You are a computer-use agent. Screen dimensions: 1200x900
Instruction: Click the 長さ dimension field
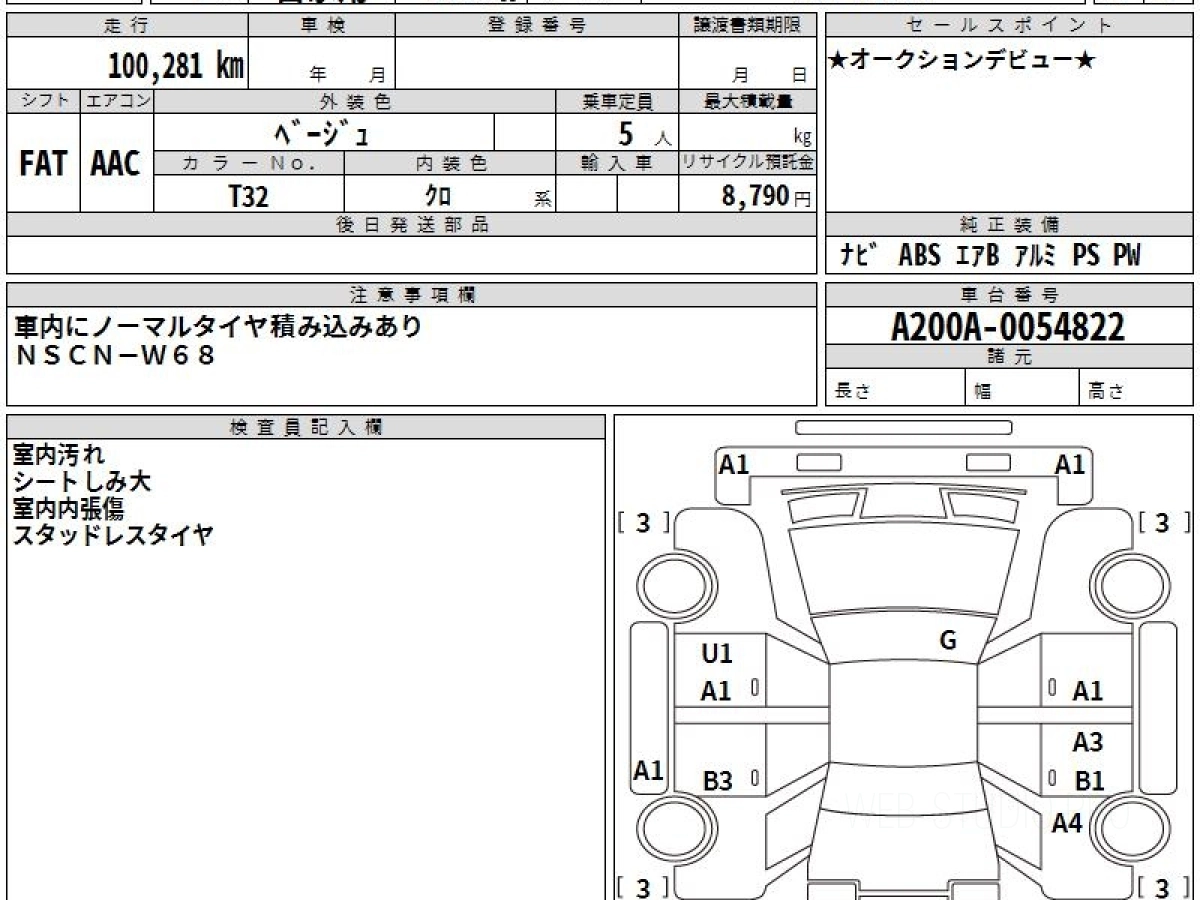895,388
